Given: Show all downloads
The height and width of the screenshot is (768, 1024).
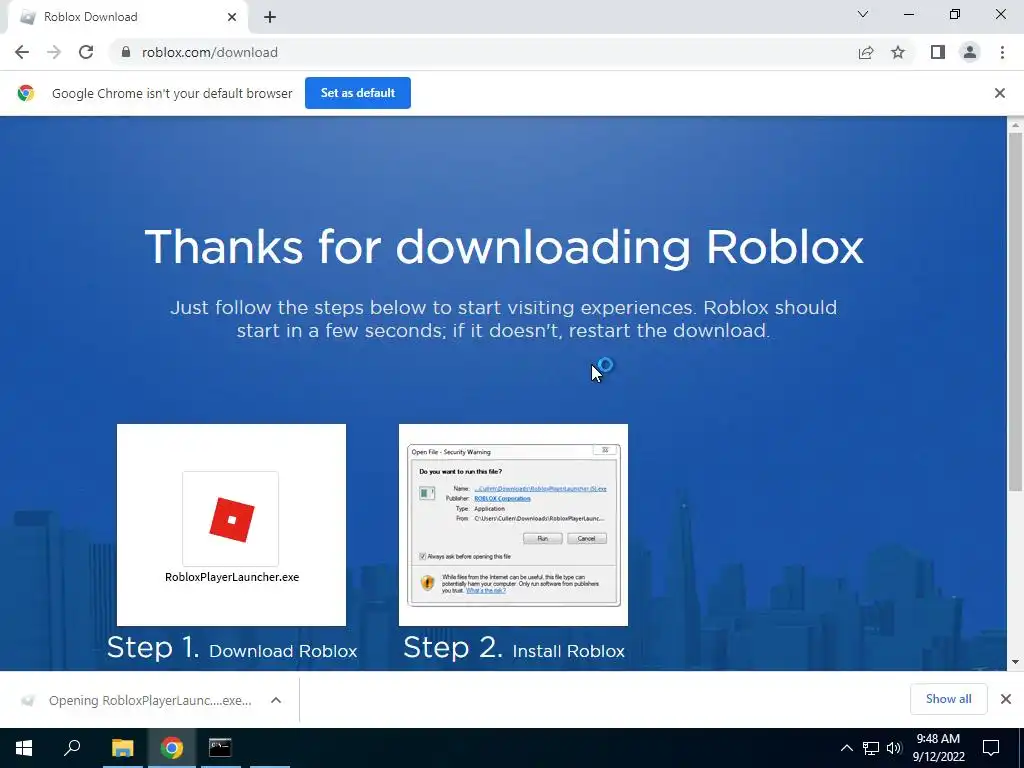Looking at the screenshot, I should click(x=948, y=699).
